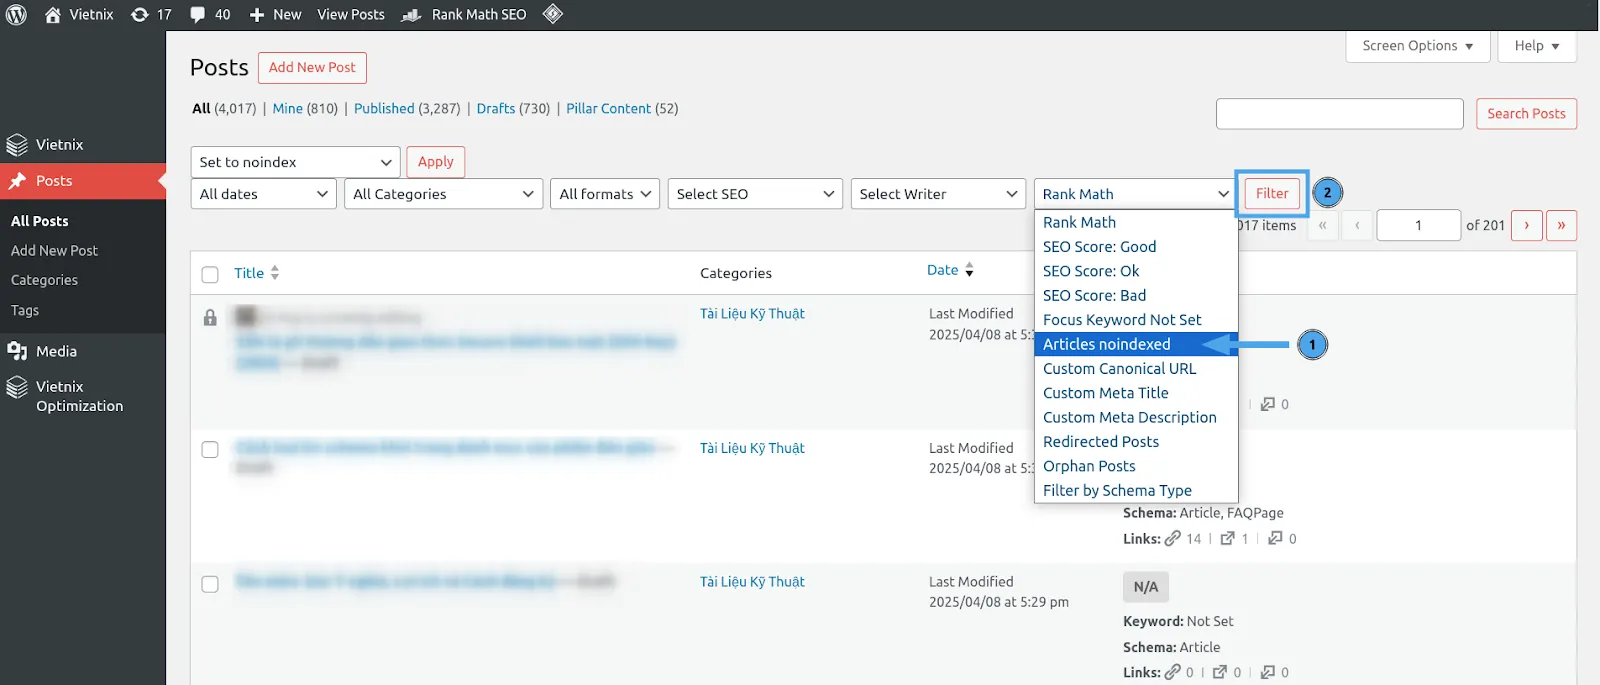Open Add New Post sidebar submenu
The width and height of the screenshot is (1600, 685).
tap(54, 251)
